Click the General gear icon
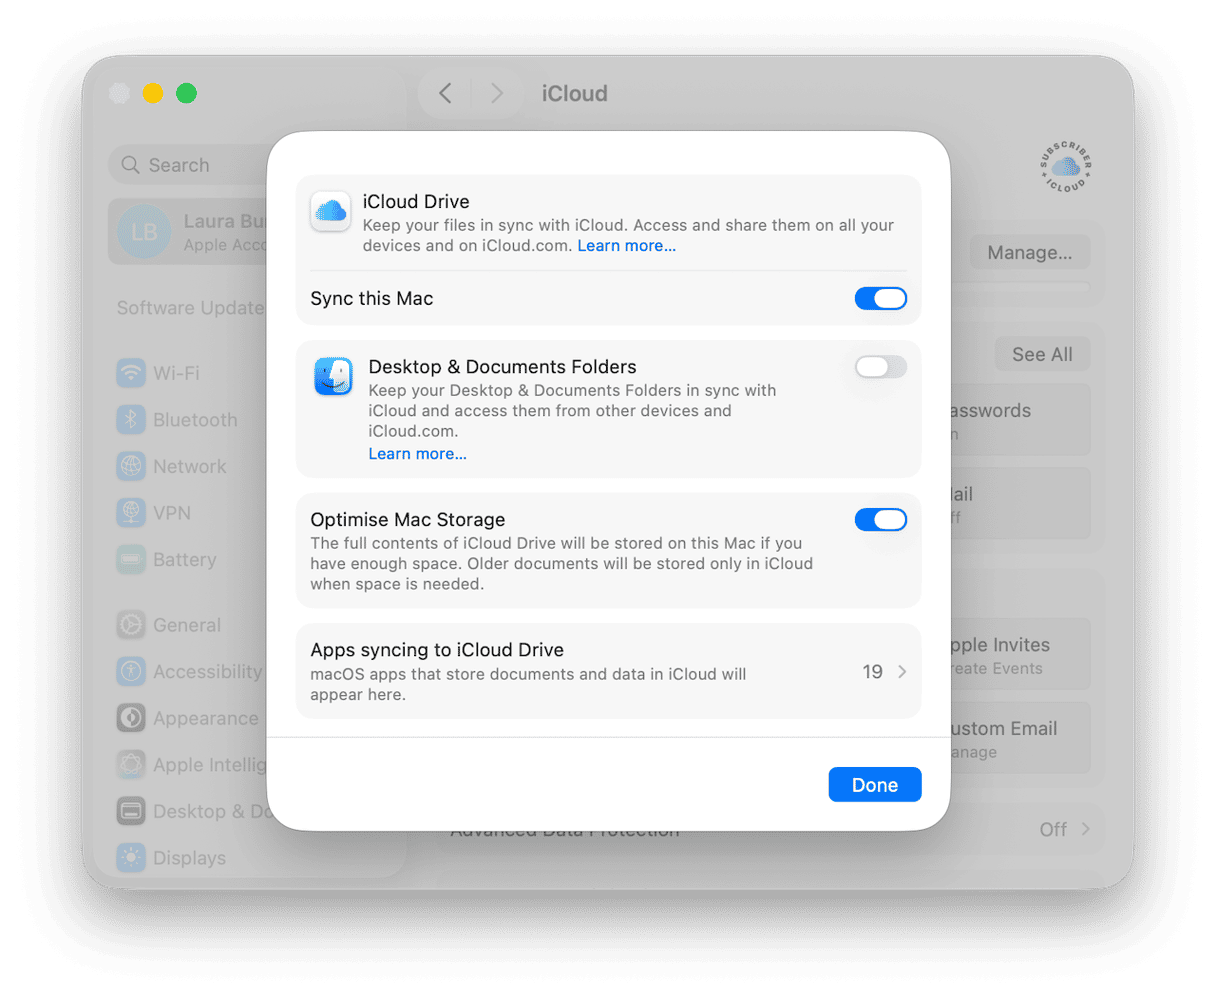 pyautogui.click(x=131, y=625)
